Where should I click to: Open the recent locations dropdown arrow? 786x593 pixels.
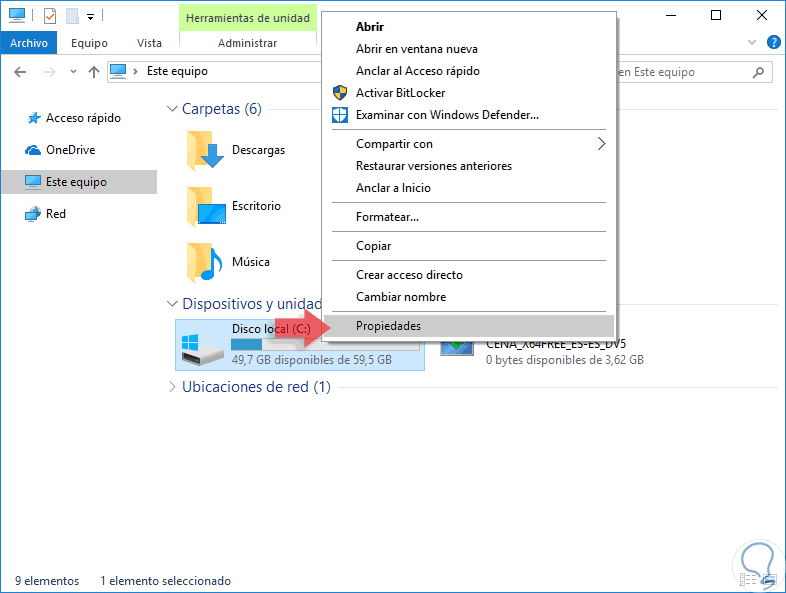(73, 72)
